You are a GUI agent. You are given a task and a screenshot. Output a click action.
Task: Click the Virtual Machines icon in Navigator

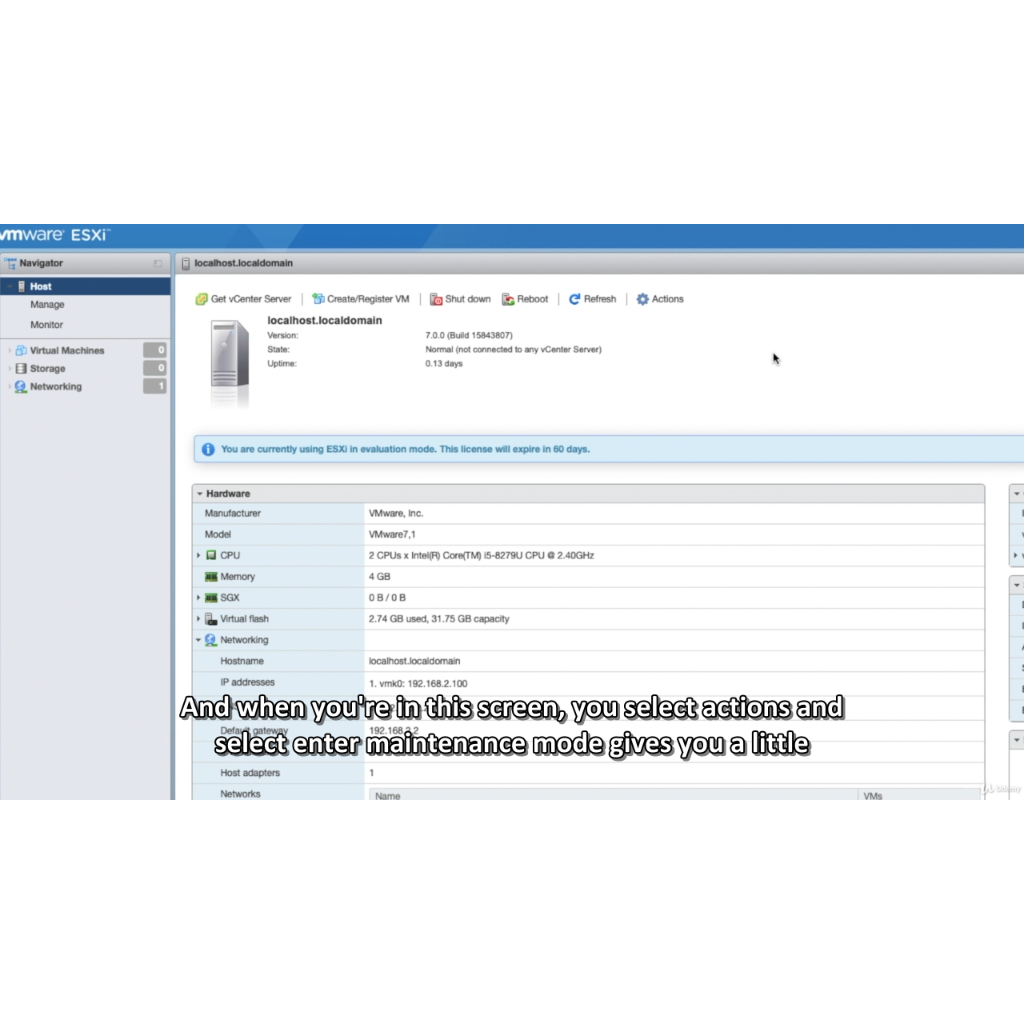tap(21, 351)
